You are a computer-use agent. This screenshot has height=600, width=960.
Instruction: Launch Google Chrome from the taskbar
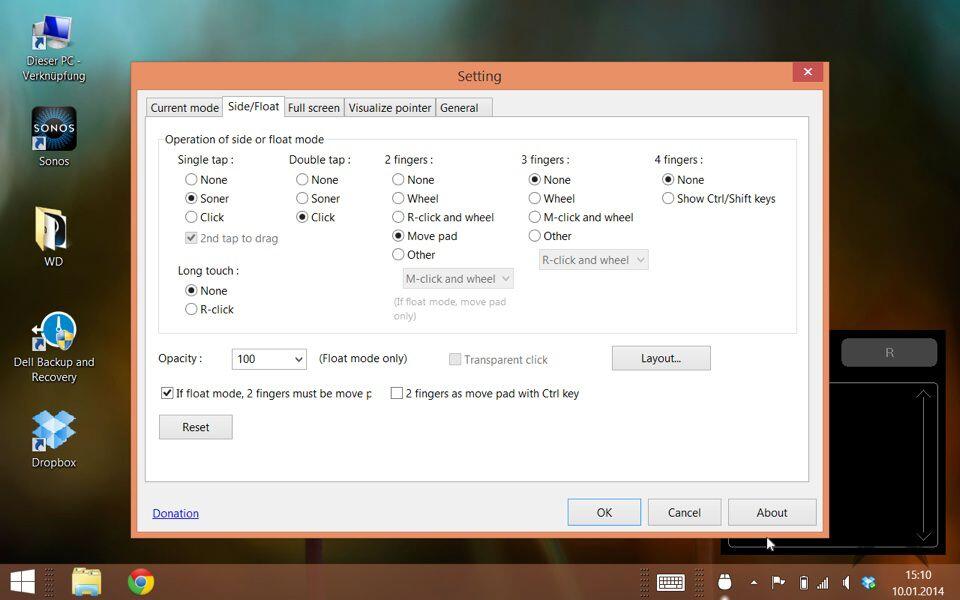click(x=141, y=582)
